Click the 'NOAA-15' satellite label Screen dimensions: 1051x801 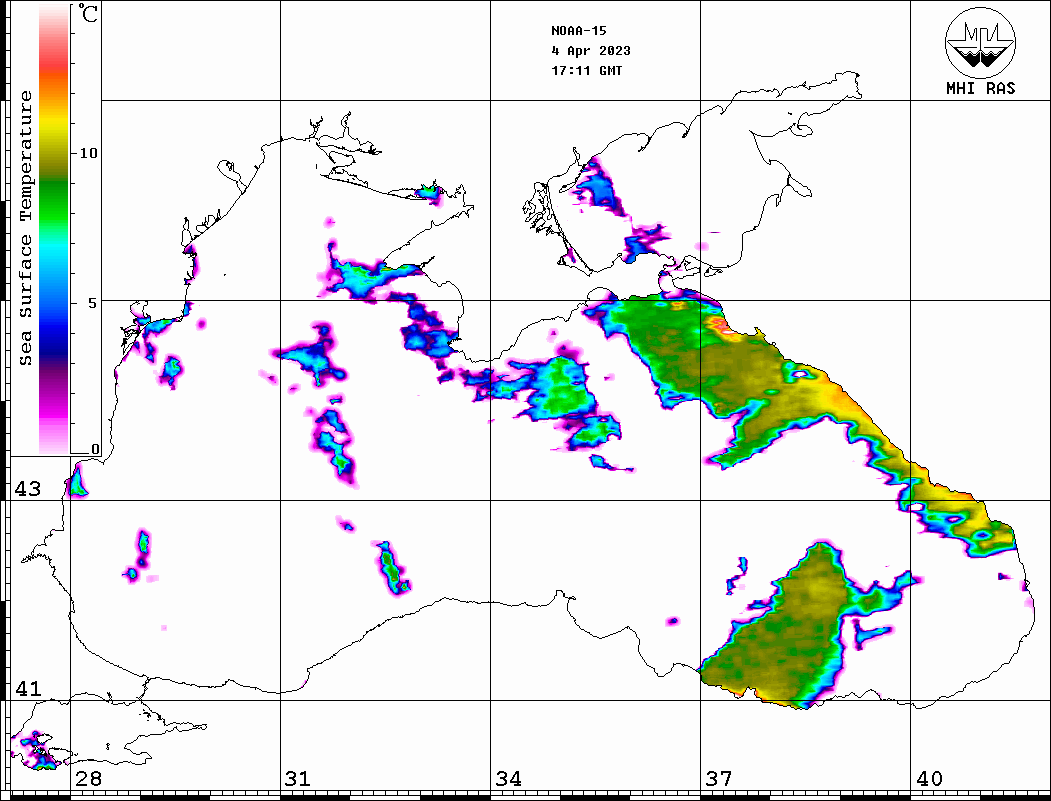point(578,31)
